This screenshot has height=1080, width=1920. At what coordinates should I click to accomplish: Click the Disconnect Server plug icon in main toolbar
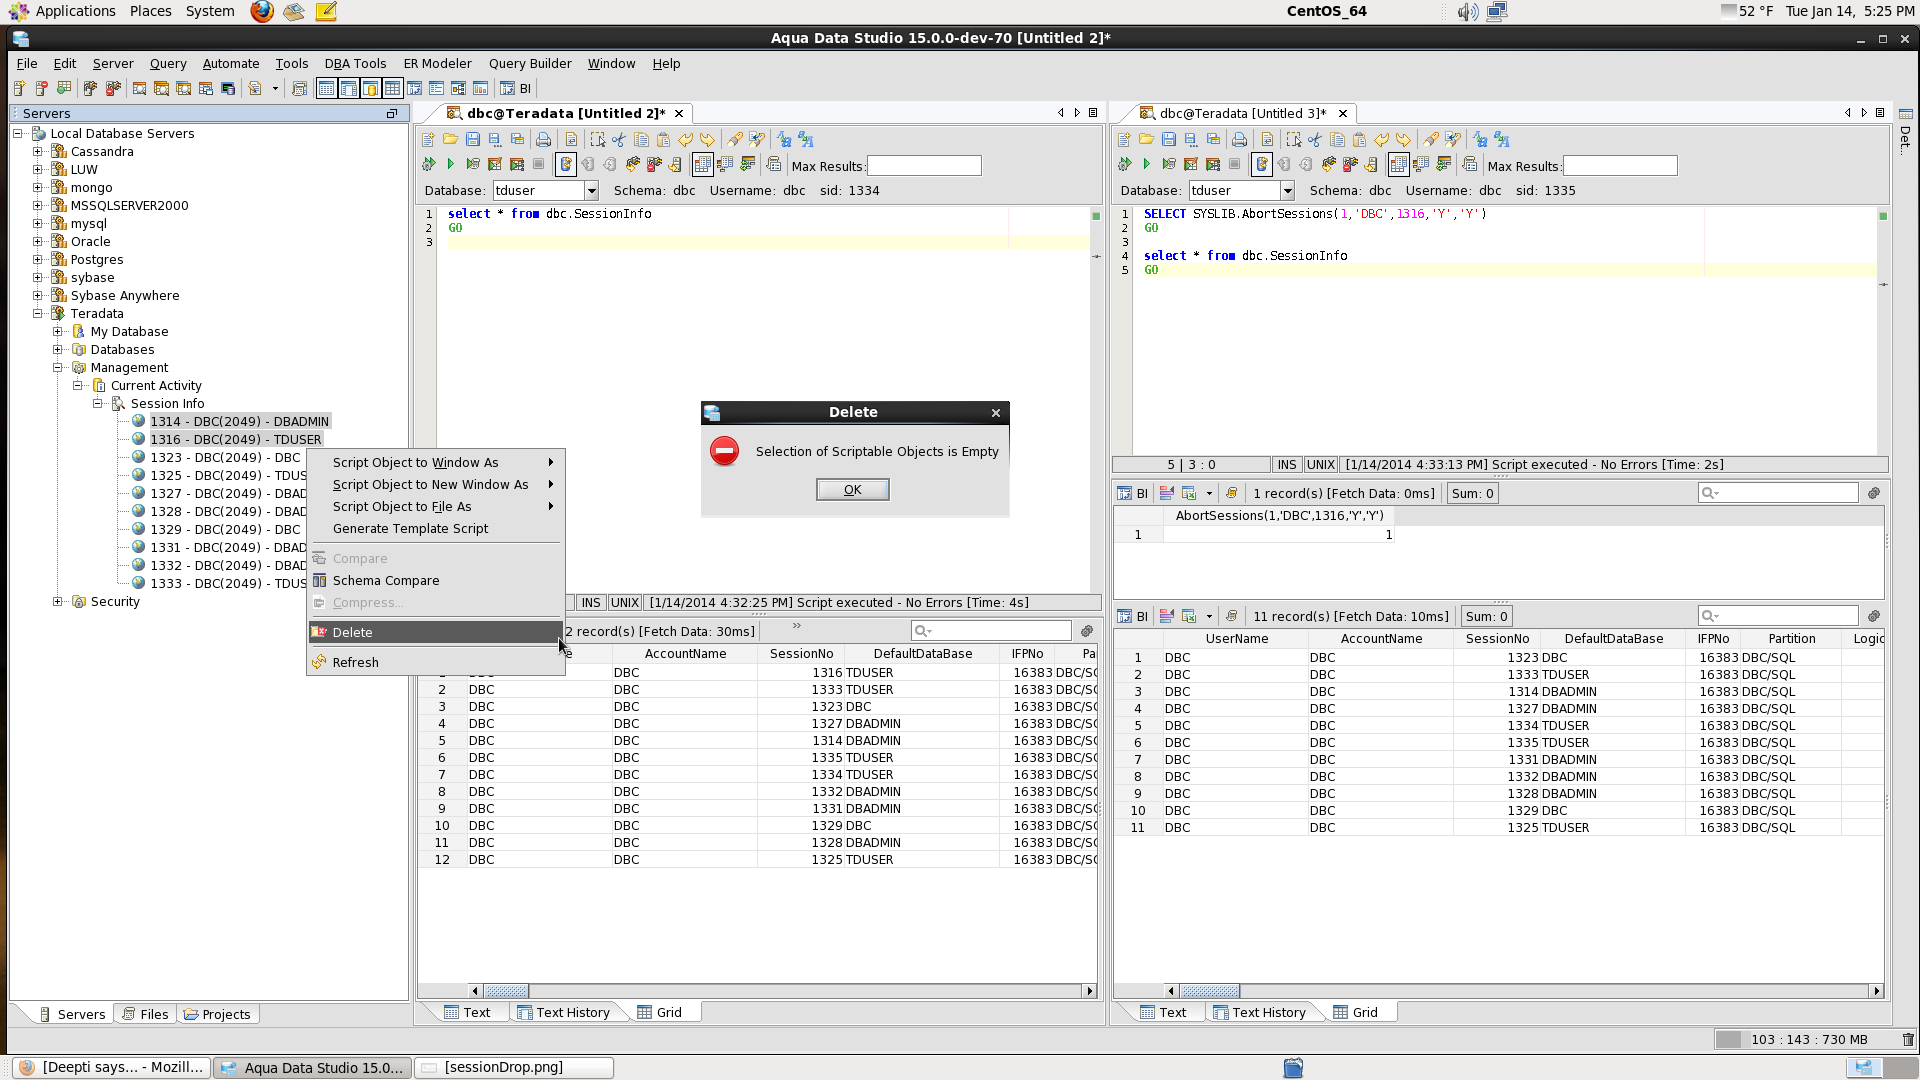[x=113, y=88]
